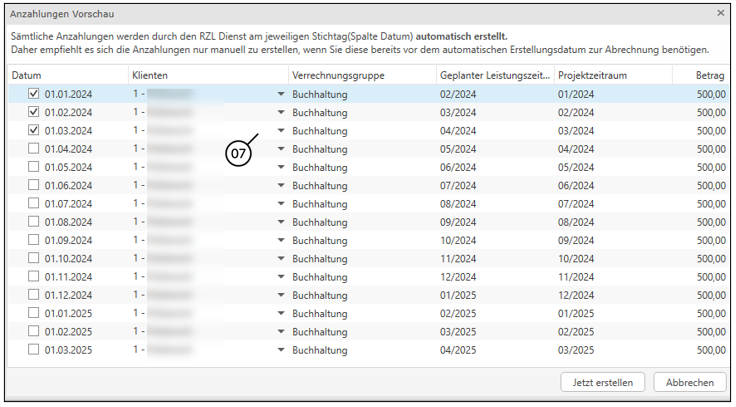Uncheck the 01.01.2024 row checkbox
The width and height of the screenshot is (736, 407).
point(34,93)
